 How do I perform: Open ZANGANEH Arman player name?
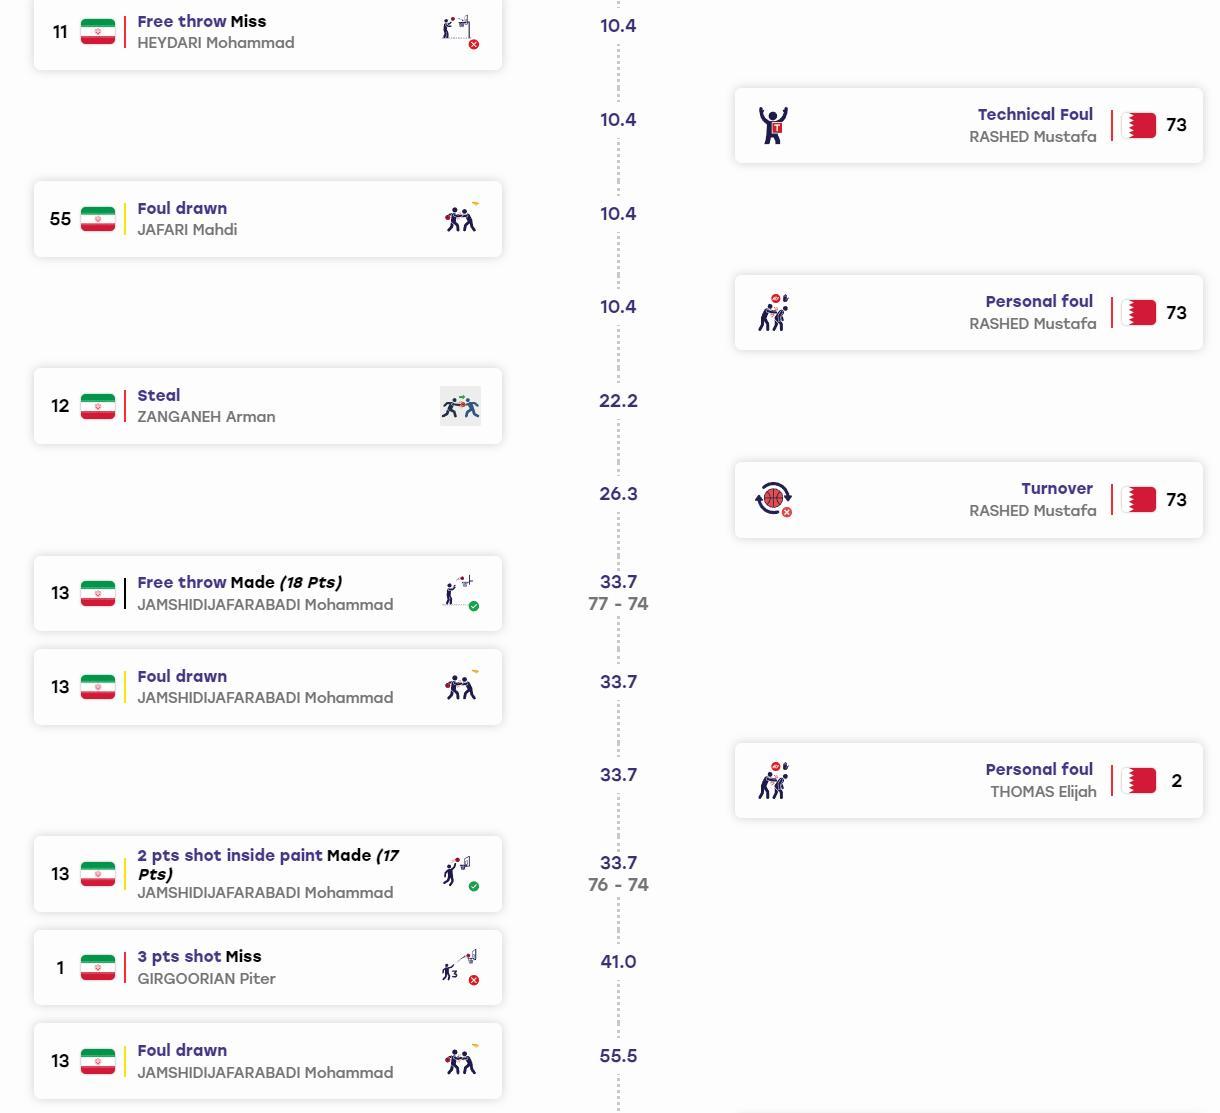(206, 417)
